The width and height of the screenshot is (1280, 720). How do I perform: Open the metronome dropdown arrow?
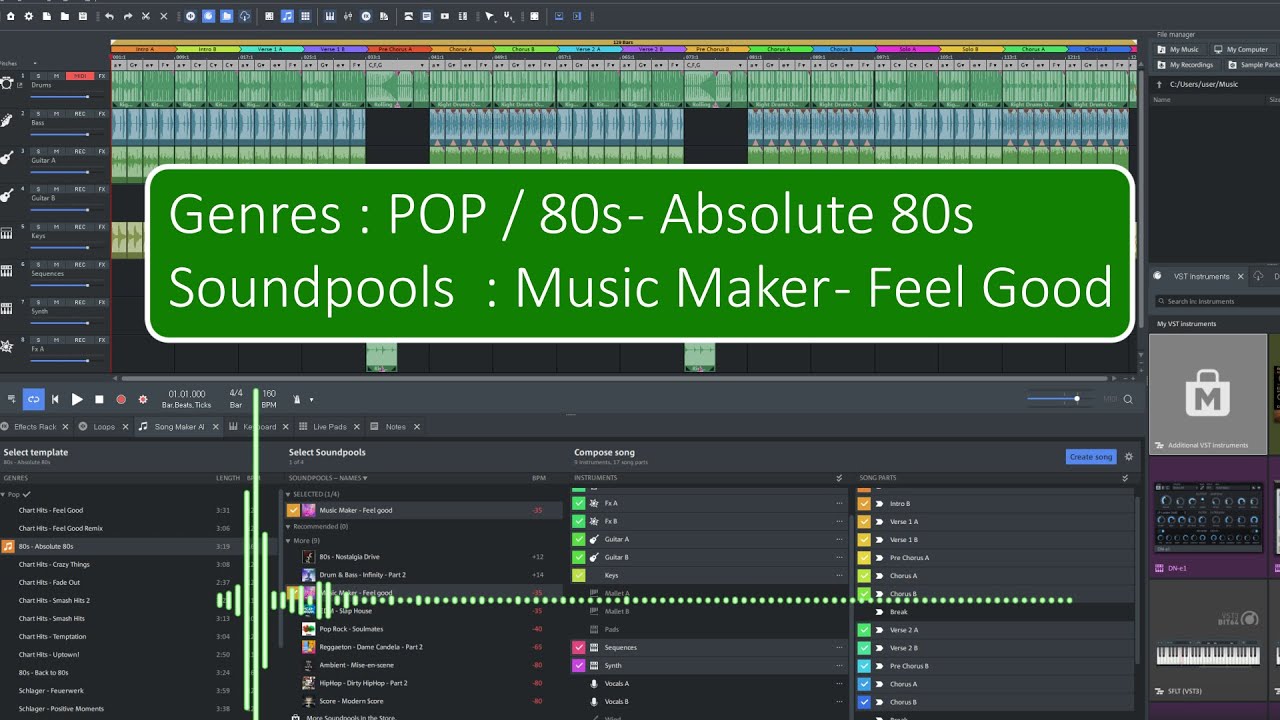pyautogui.click(x=311, y=399)
